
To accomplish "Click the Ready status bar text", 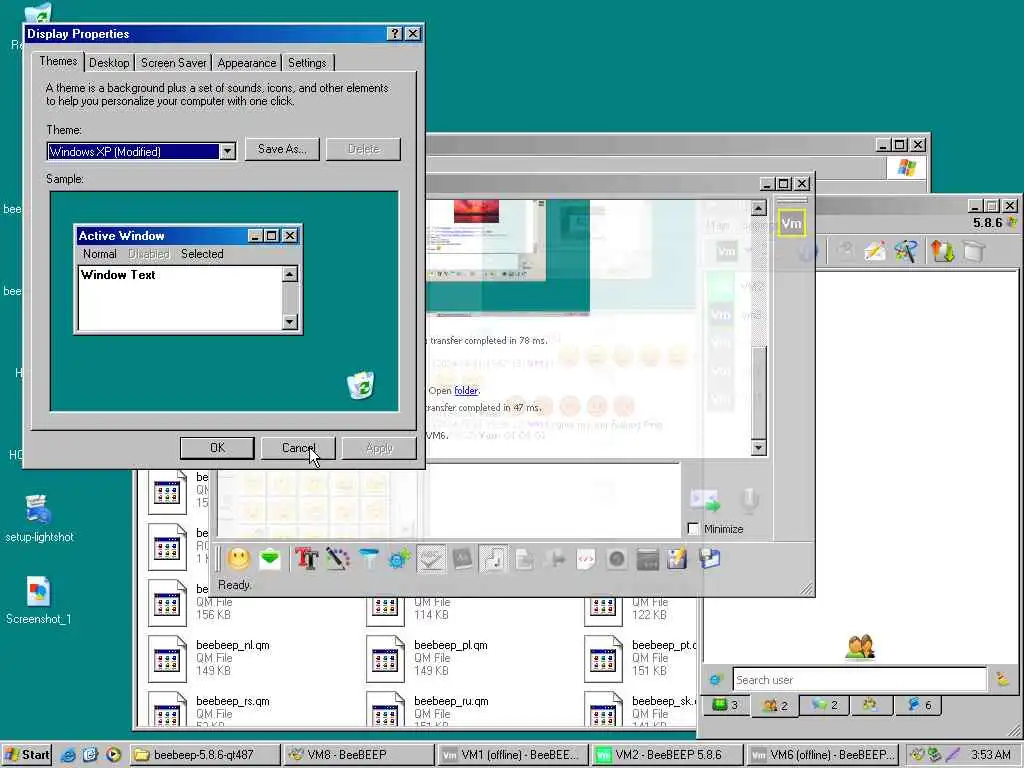I will point(234,585).
